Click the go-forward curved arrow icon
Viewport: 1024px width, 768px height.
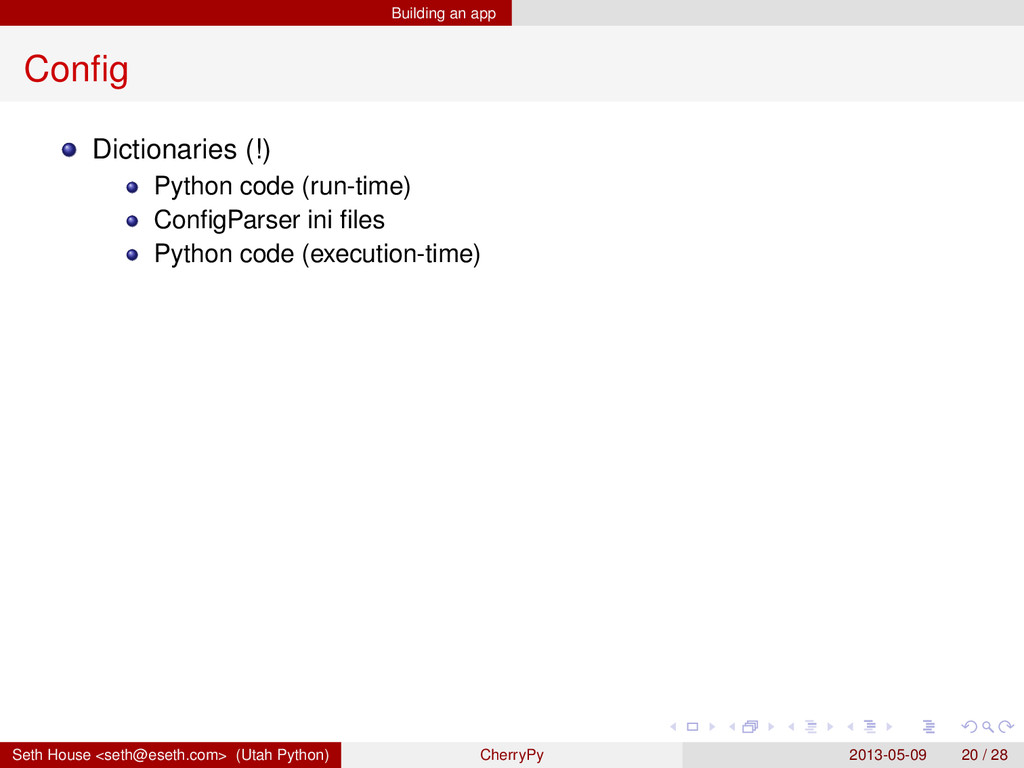coord(1006,726)
